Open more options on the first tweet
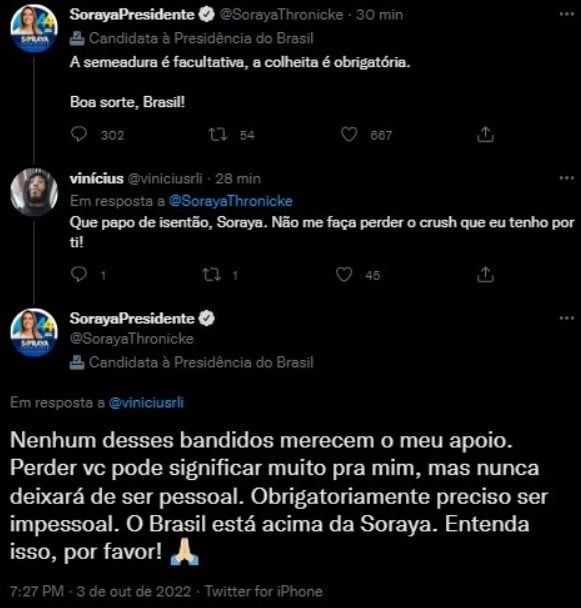581x608 pixels. coord(567,14)
